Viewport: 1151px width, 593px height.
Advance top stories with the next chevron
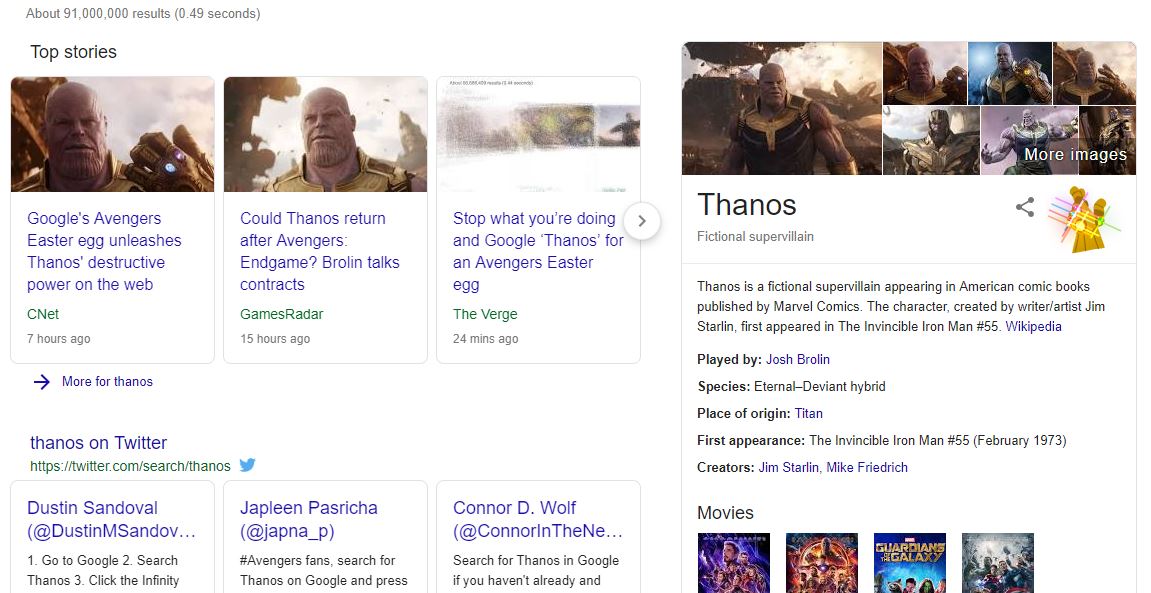[642, 220]
